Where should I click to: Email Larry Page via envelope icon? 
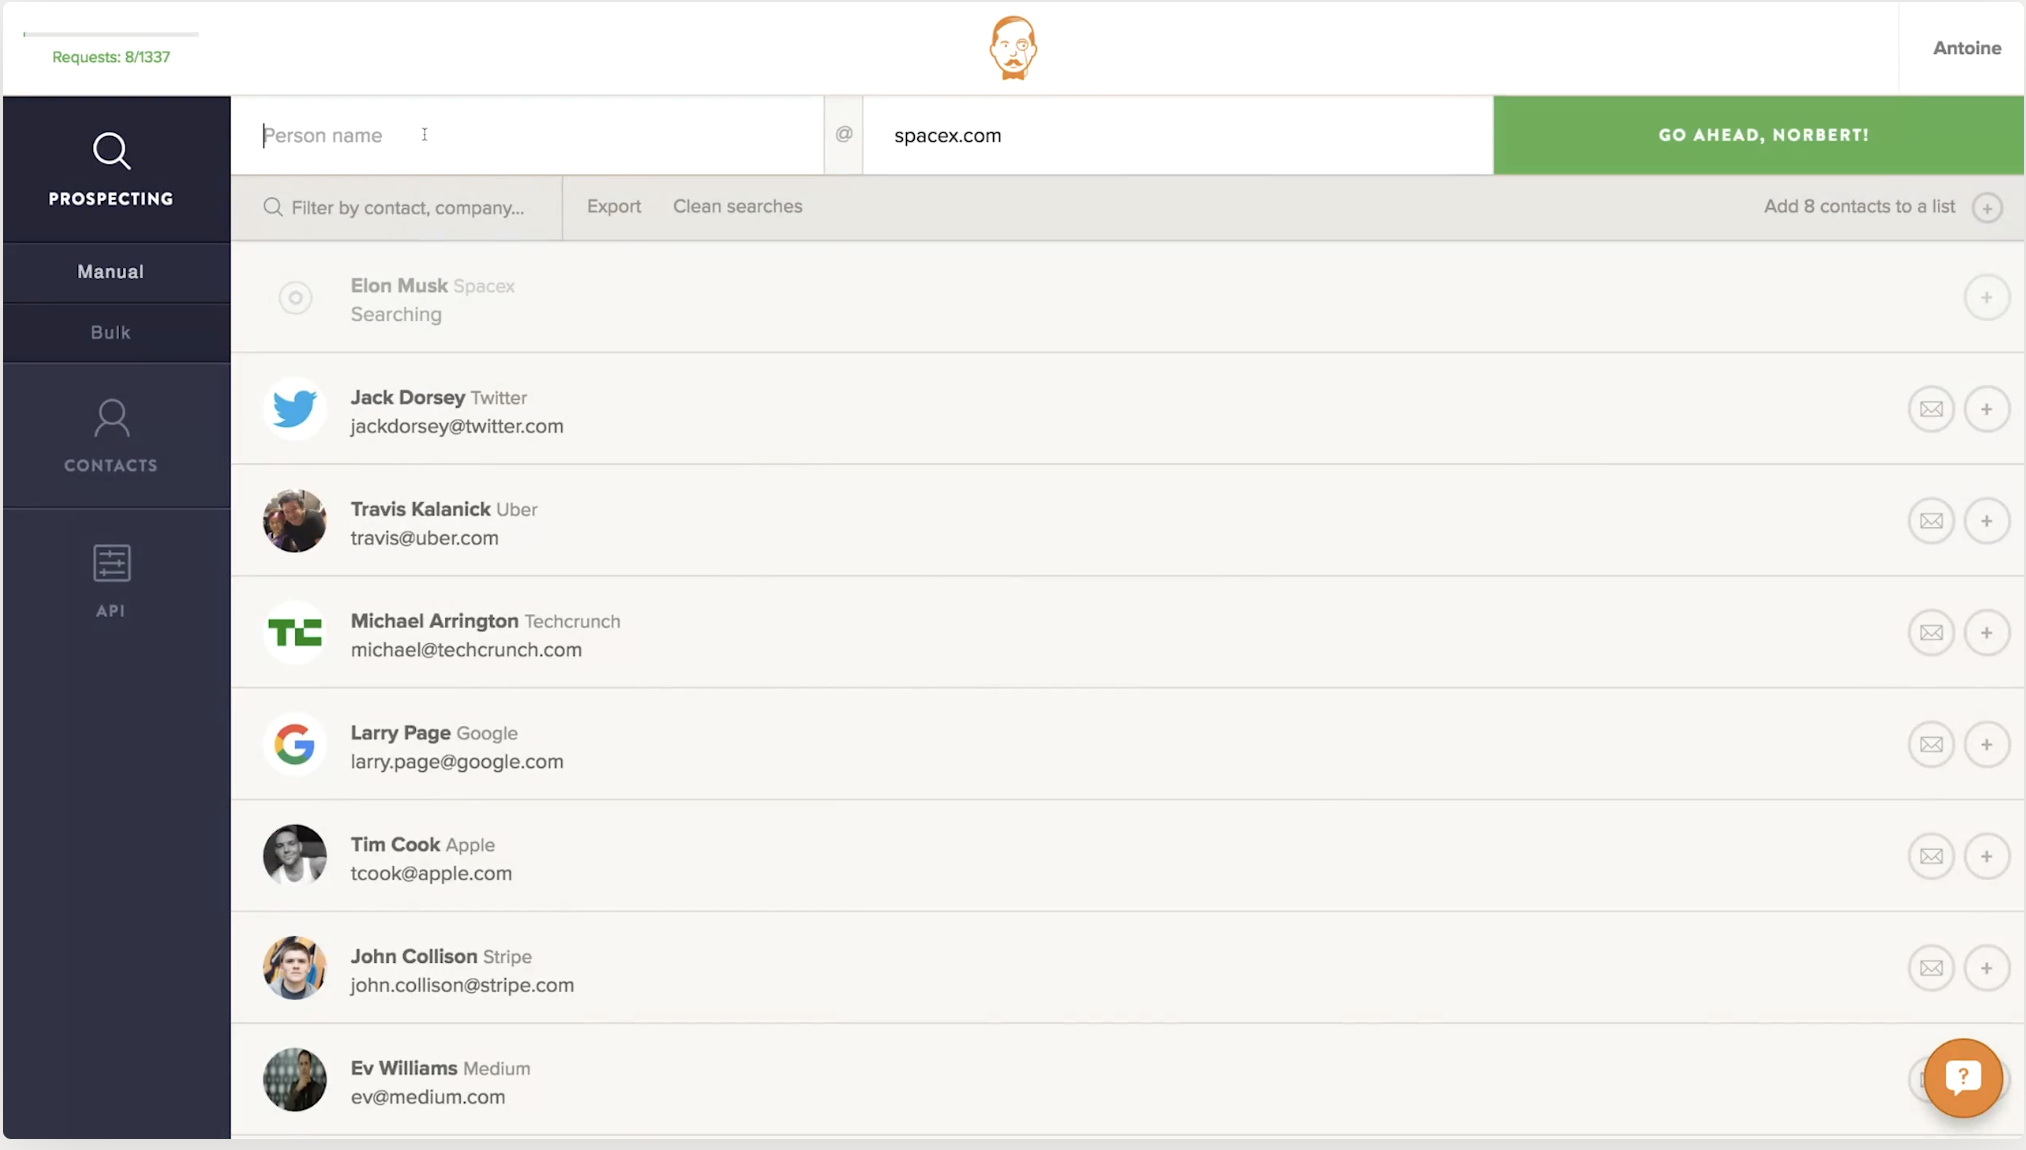[x=1931, y=745]
